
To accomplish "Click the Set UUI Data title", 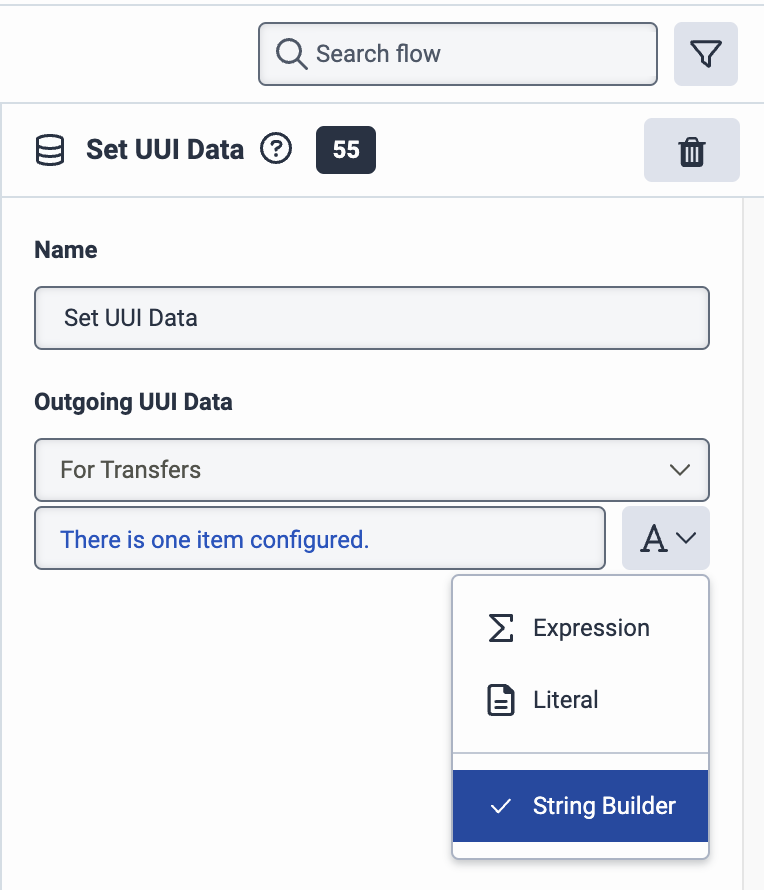I will 165,150.
